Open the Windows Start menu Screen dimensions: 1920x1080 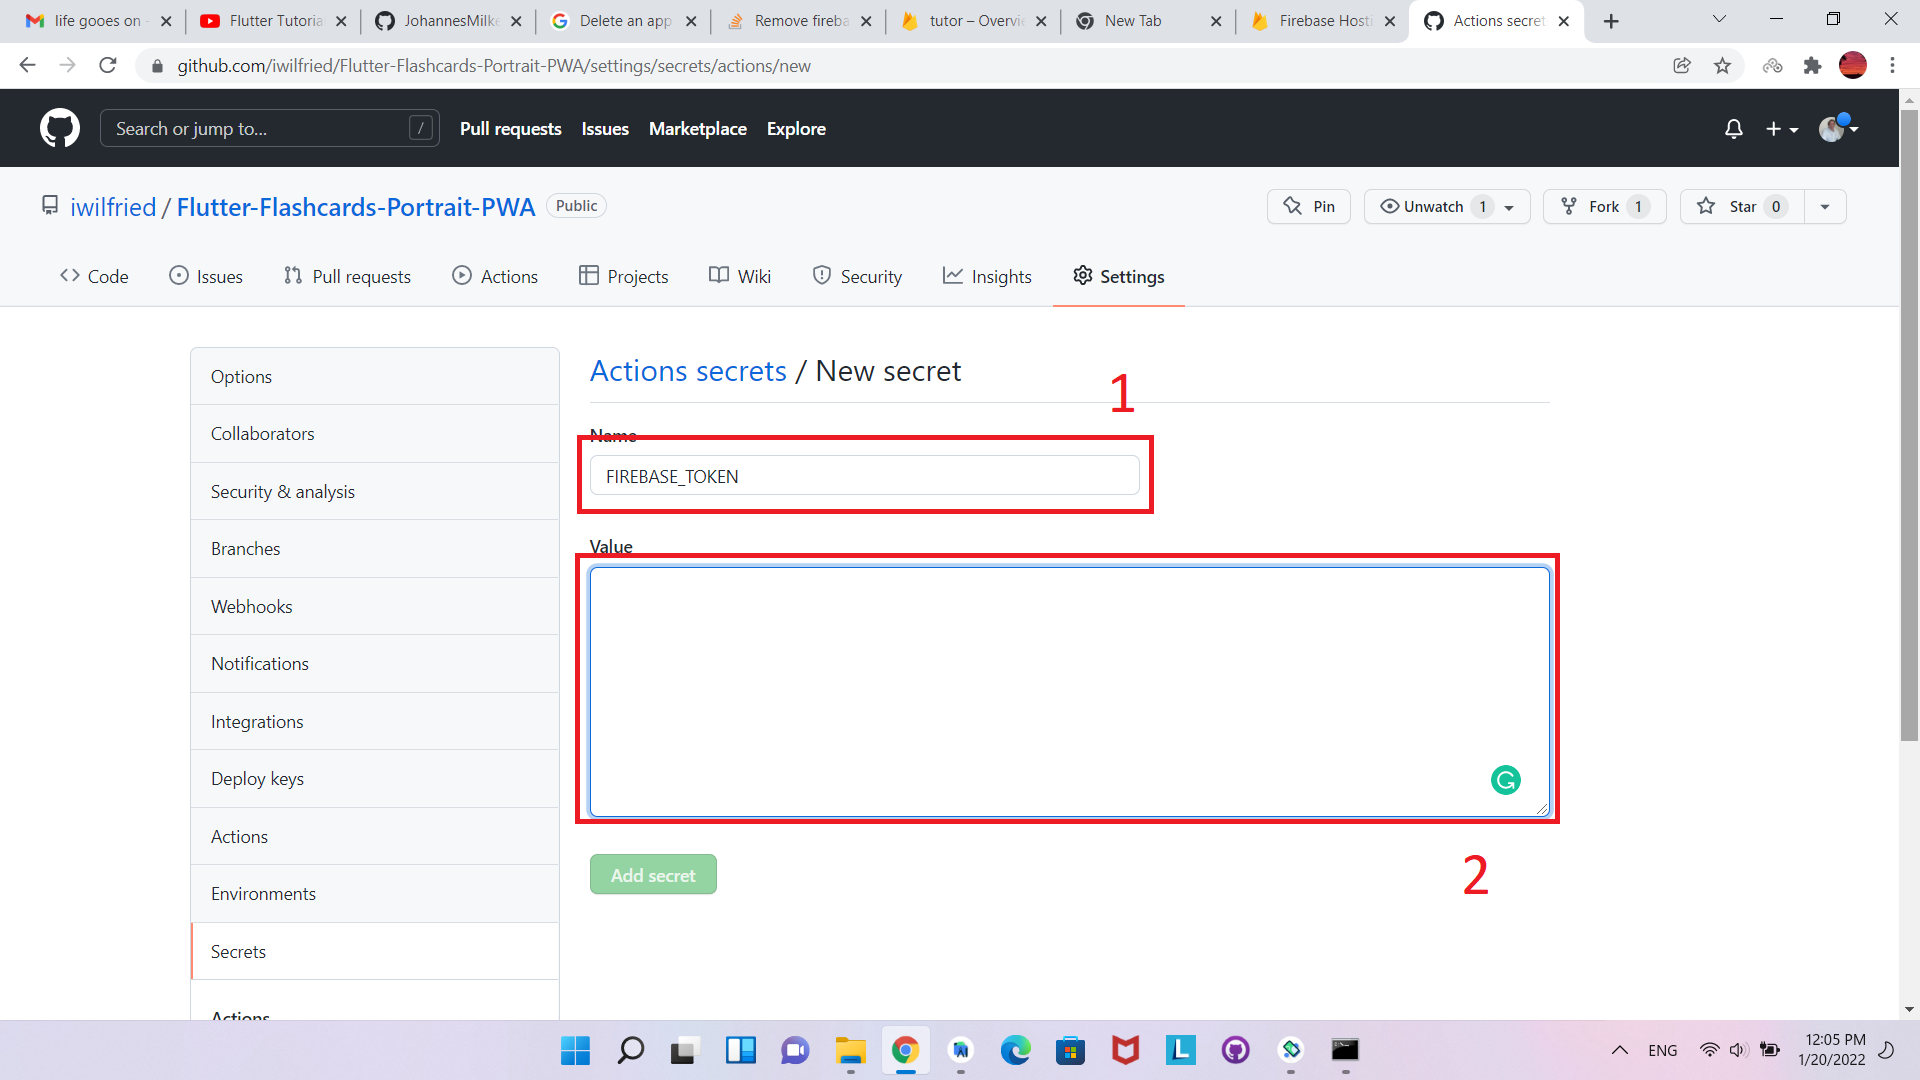click(x=575, y=1051)
